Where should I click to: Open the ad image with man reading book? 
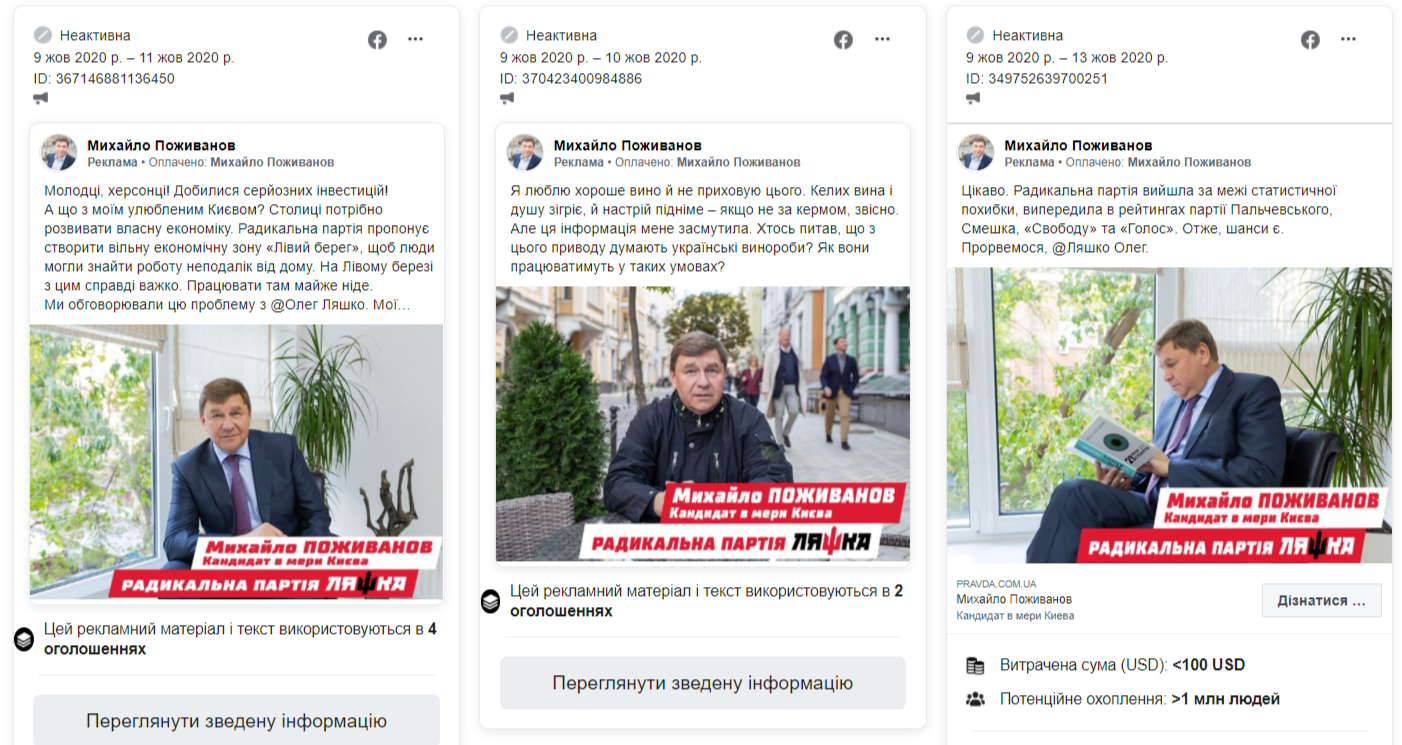click(1169, 415)
